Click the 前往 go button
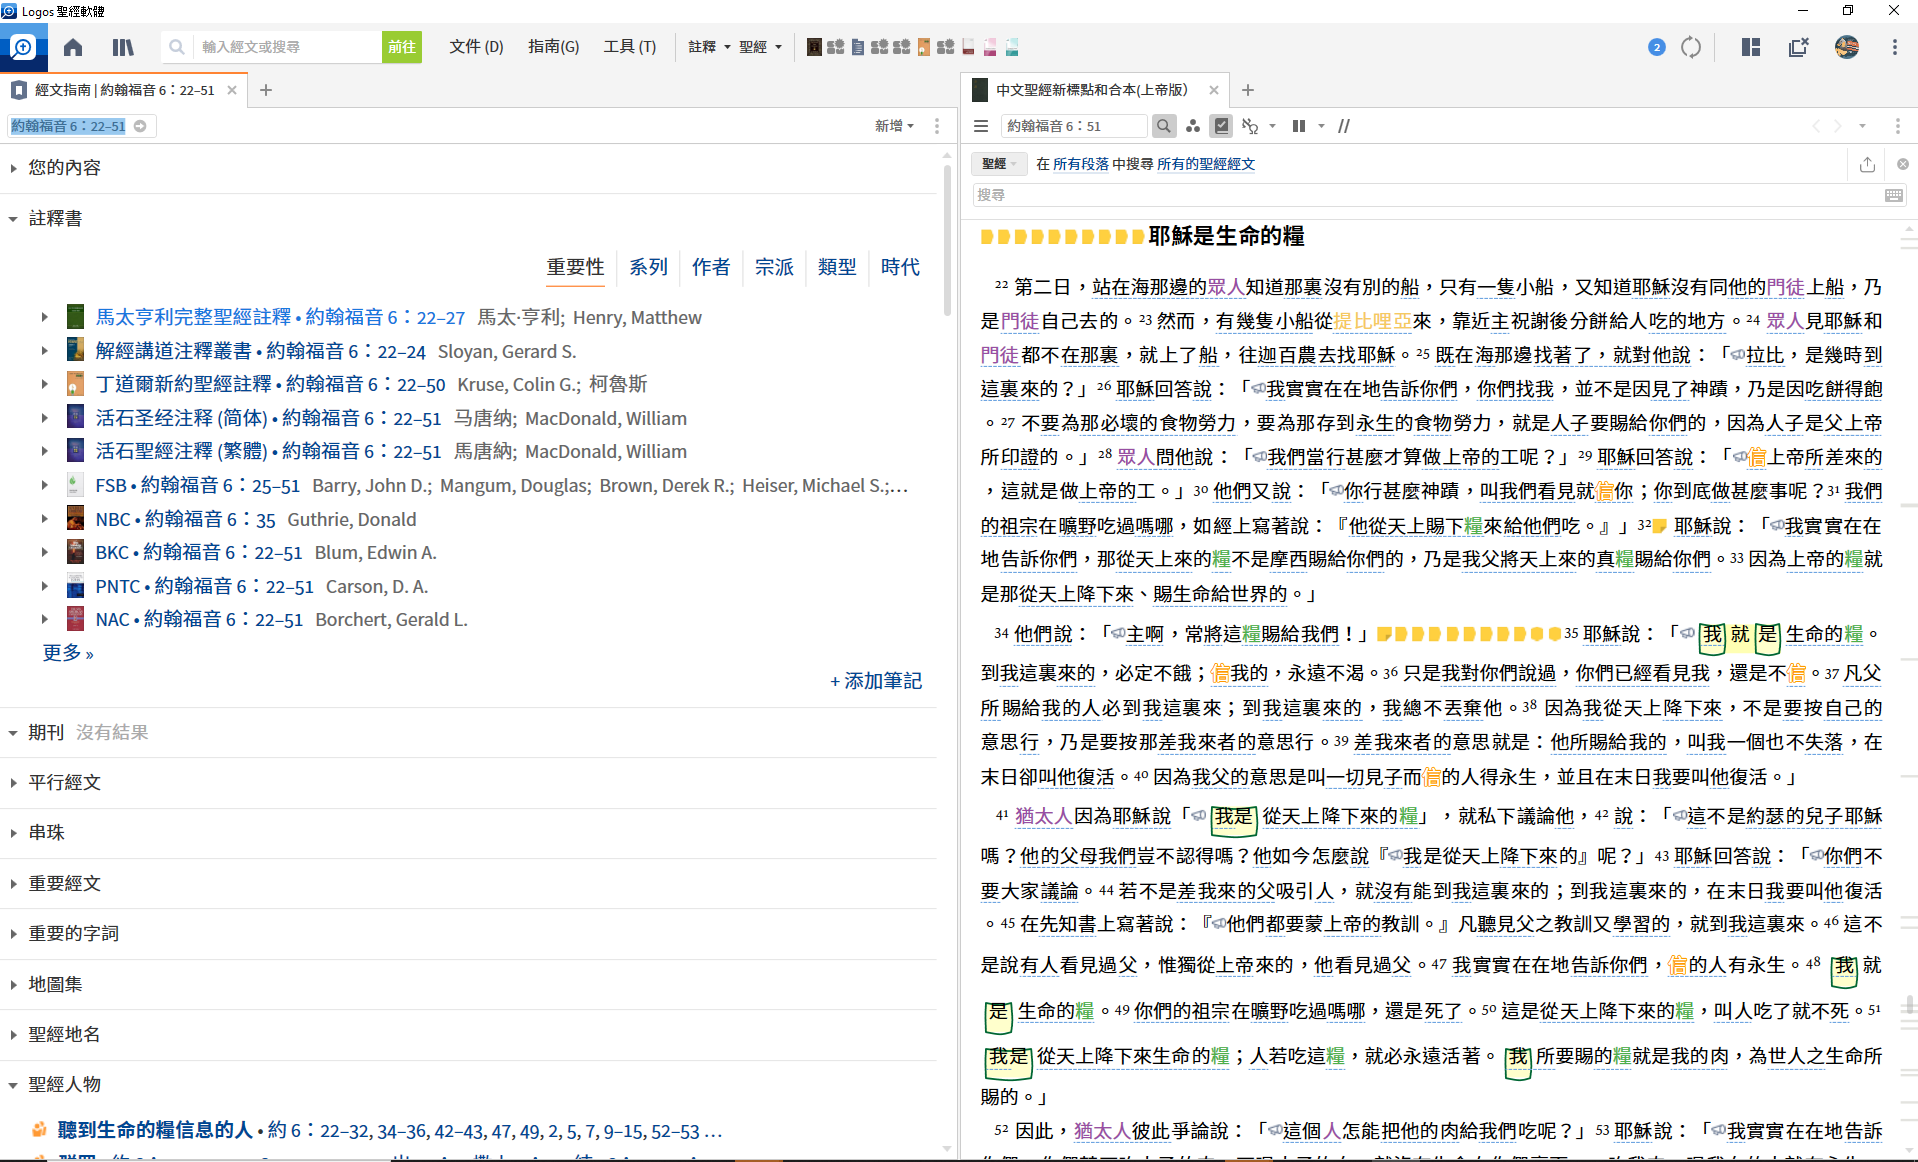This screenshot has height=1162, width=1918. click(x=402, y=47)
